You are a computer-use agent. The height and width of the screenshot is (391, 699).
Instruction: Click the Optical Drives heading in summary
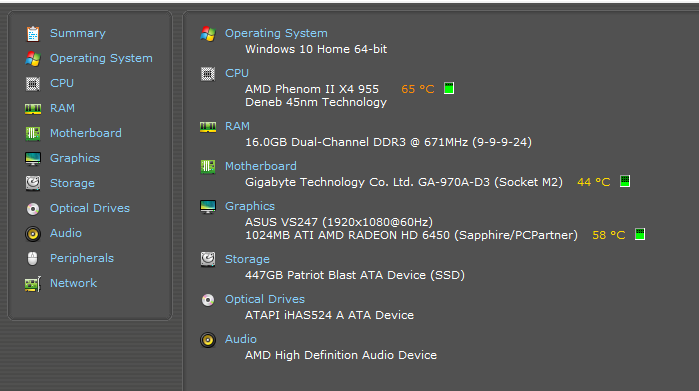(265, 299)
